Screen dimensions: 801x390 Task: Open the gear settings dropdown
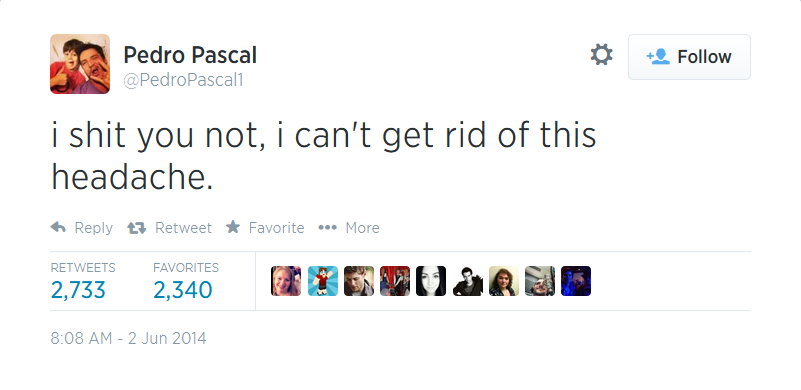point(601,55)
